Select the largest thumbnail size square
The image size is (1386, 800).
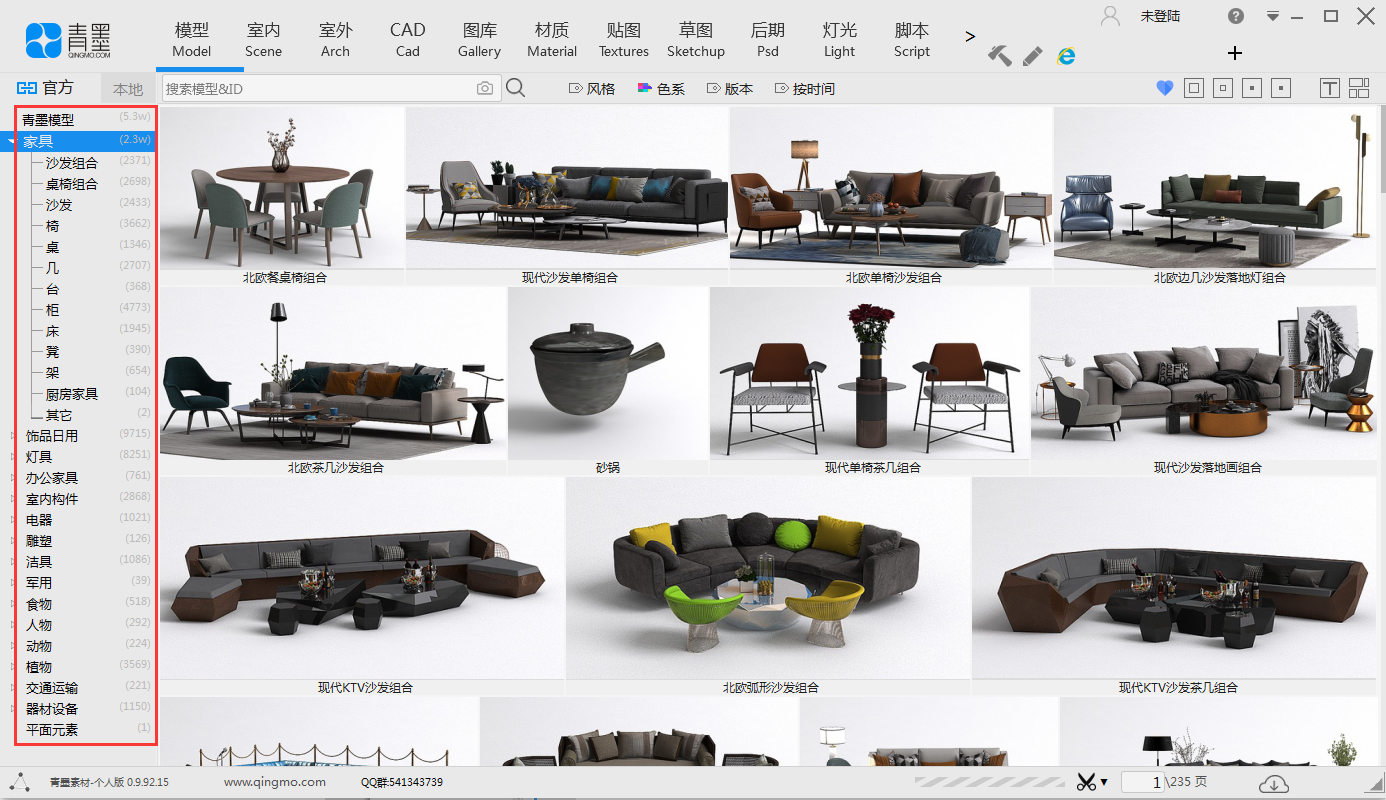1193,89
